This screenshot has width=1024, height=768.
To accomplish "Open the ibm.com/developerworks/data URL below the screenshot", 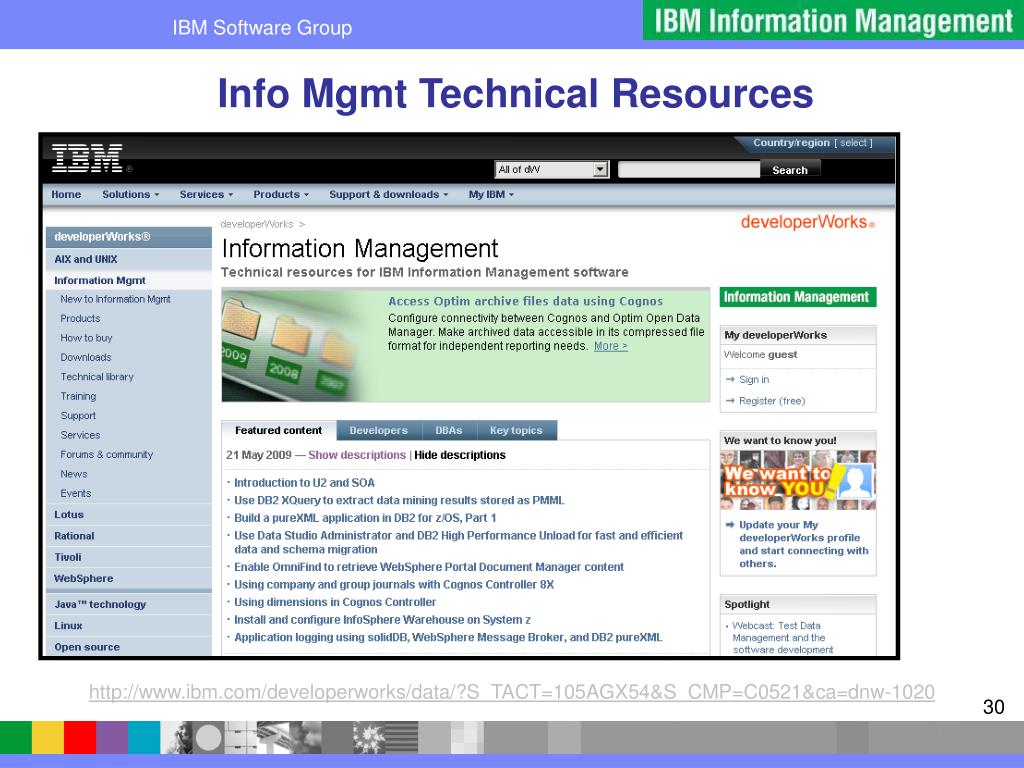I will click(512, 692).
